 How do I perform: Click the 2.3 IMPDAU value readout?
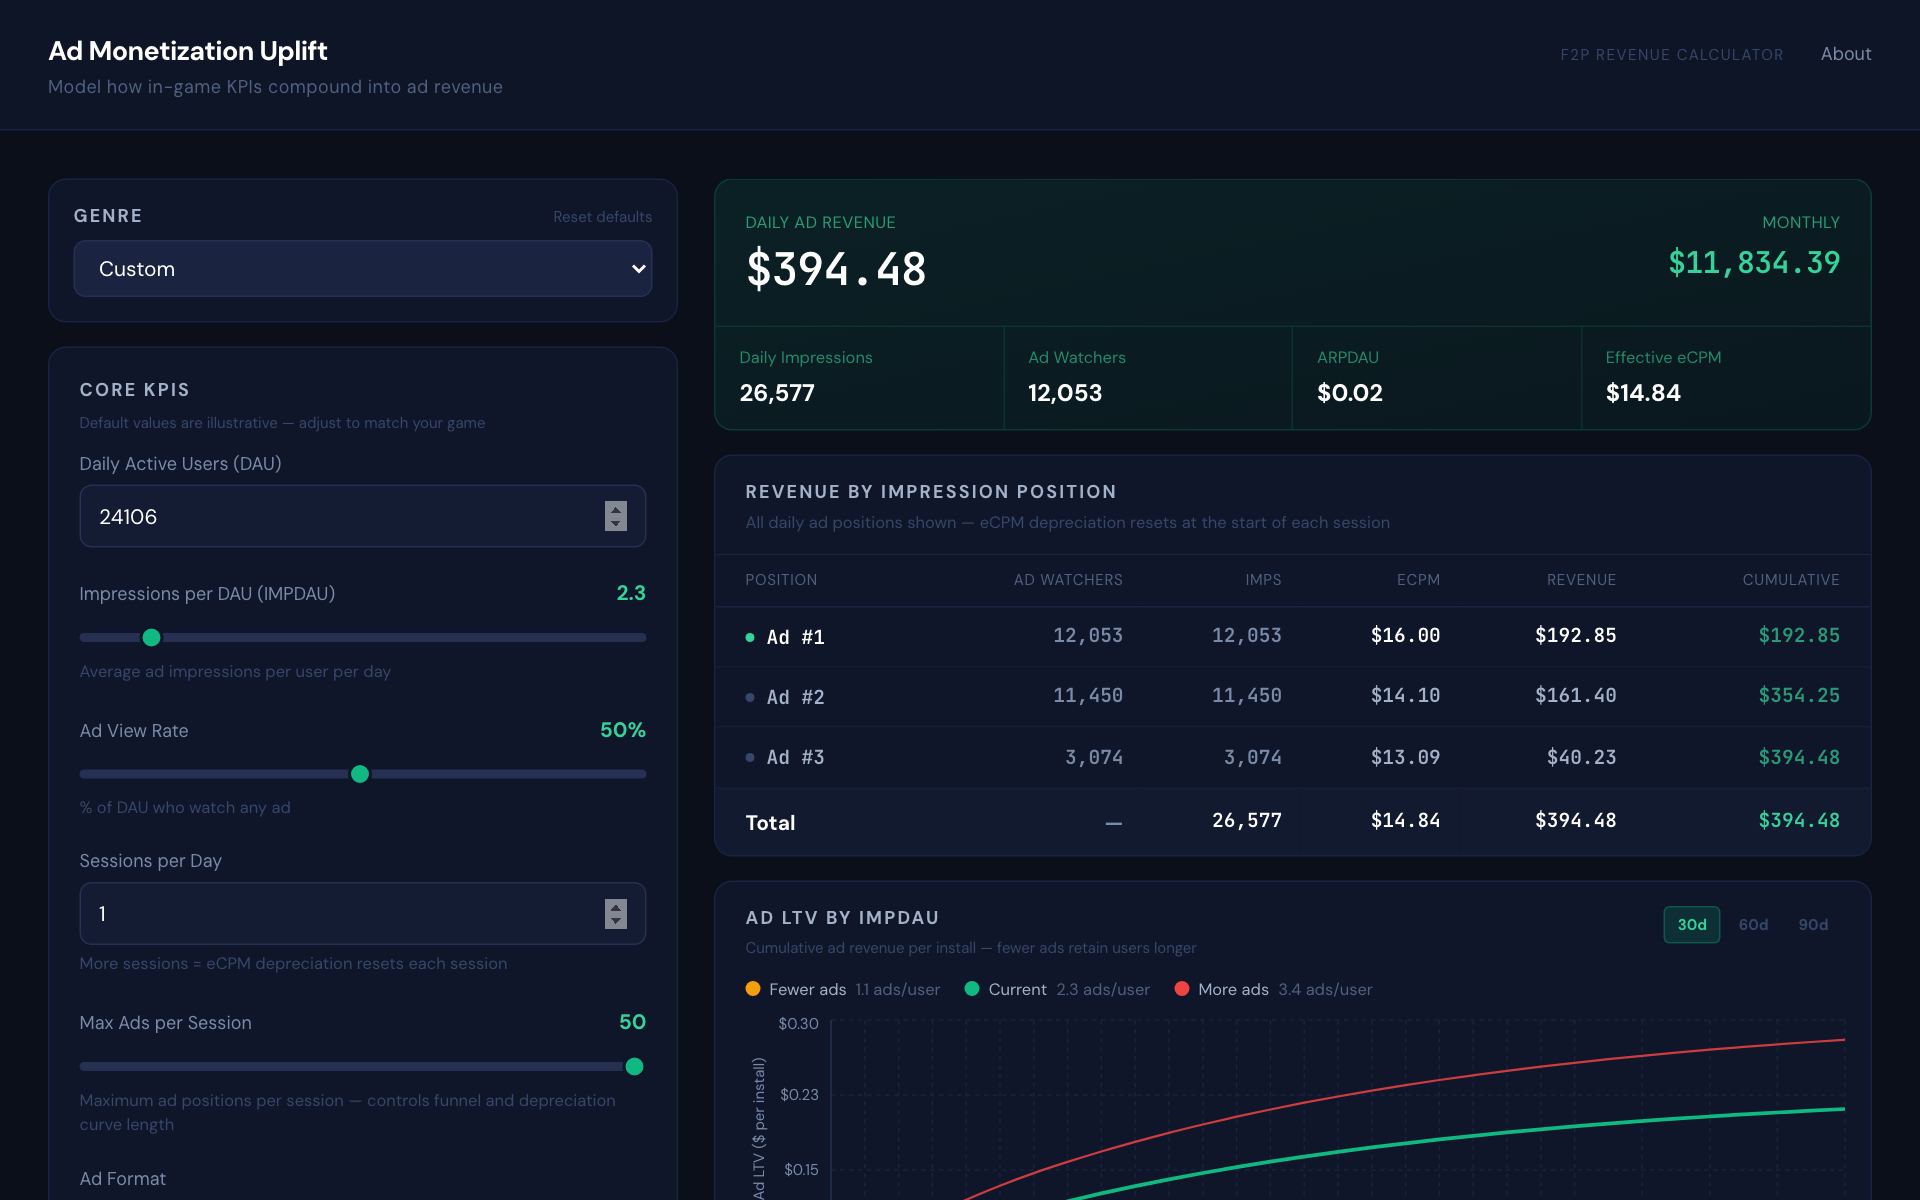(631, 593)
